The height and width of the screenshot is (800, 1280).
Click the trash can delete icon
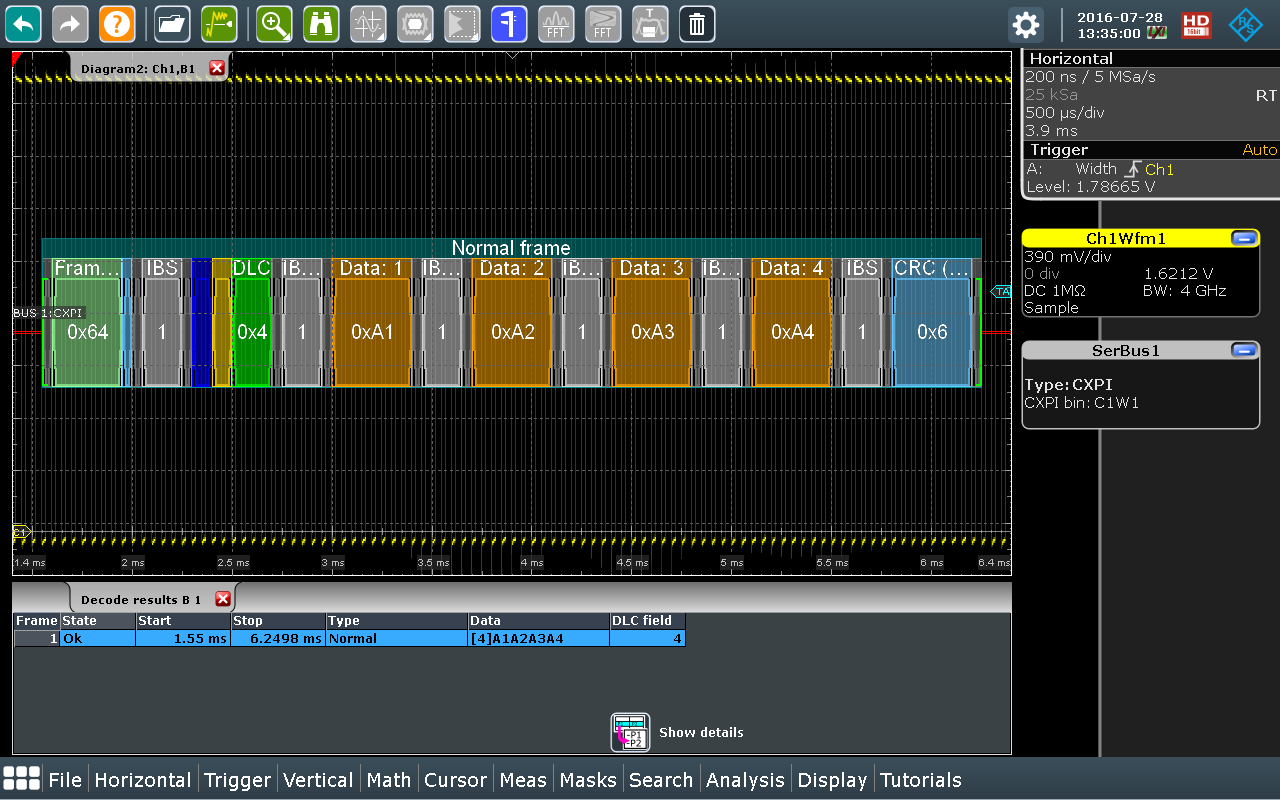pyautogui.click(x=697, y=23)
